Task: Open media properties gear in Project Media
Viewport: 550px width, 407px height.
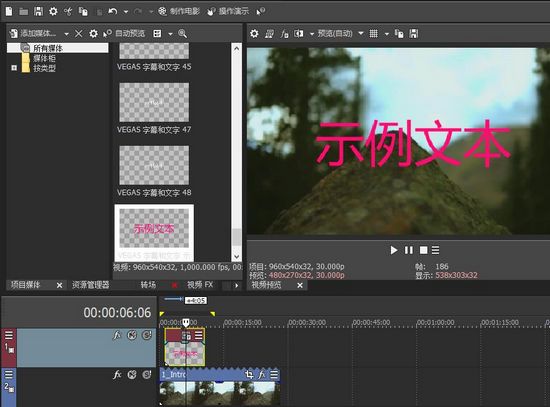Action: (x=93, y=34)
